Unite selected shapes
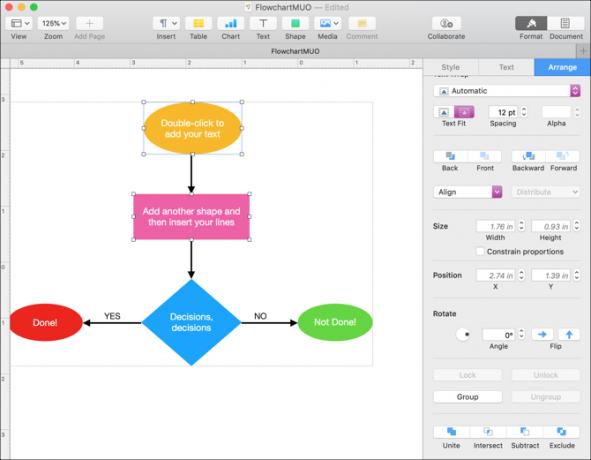This screenshot has height=460, width=591. pos(452,432)
